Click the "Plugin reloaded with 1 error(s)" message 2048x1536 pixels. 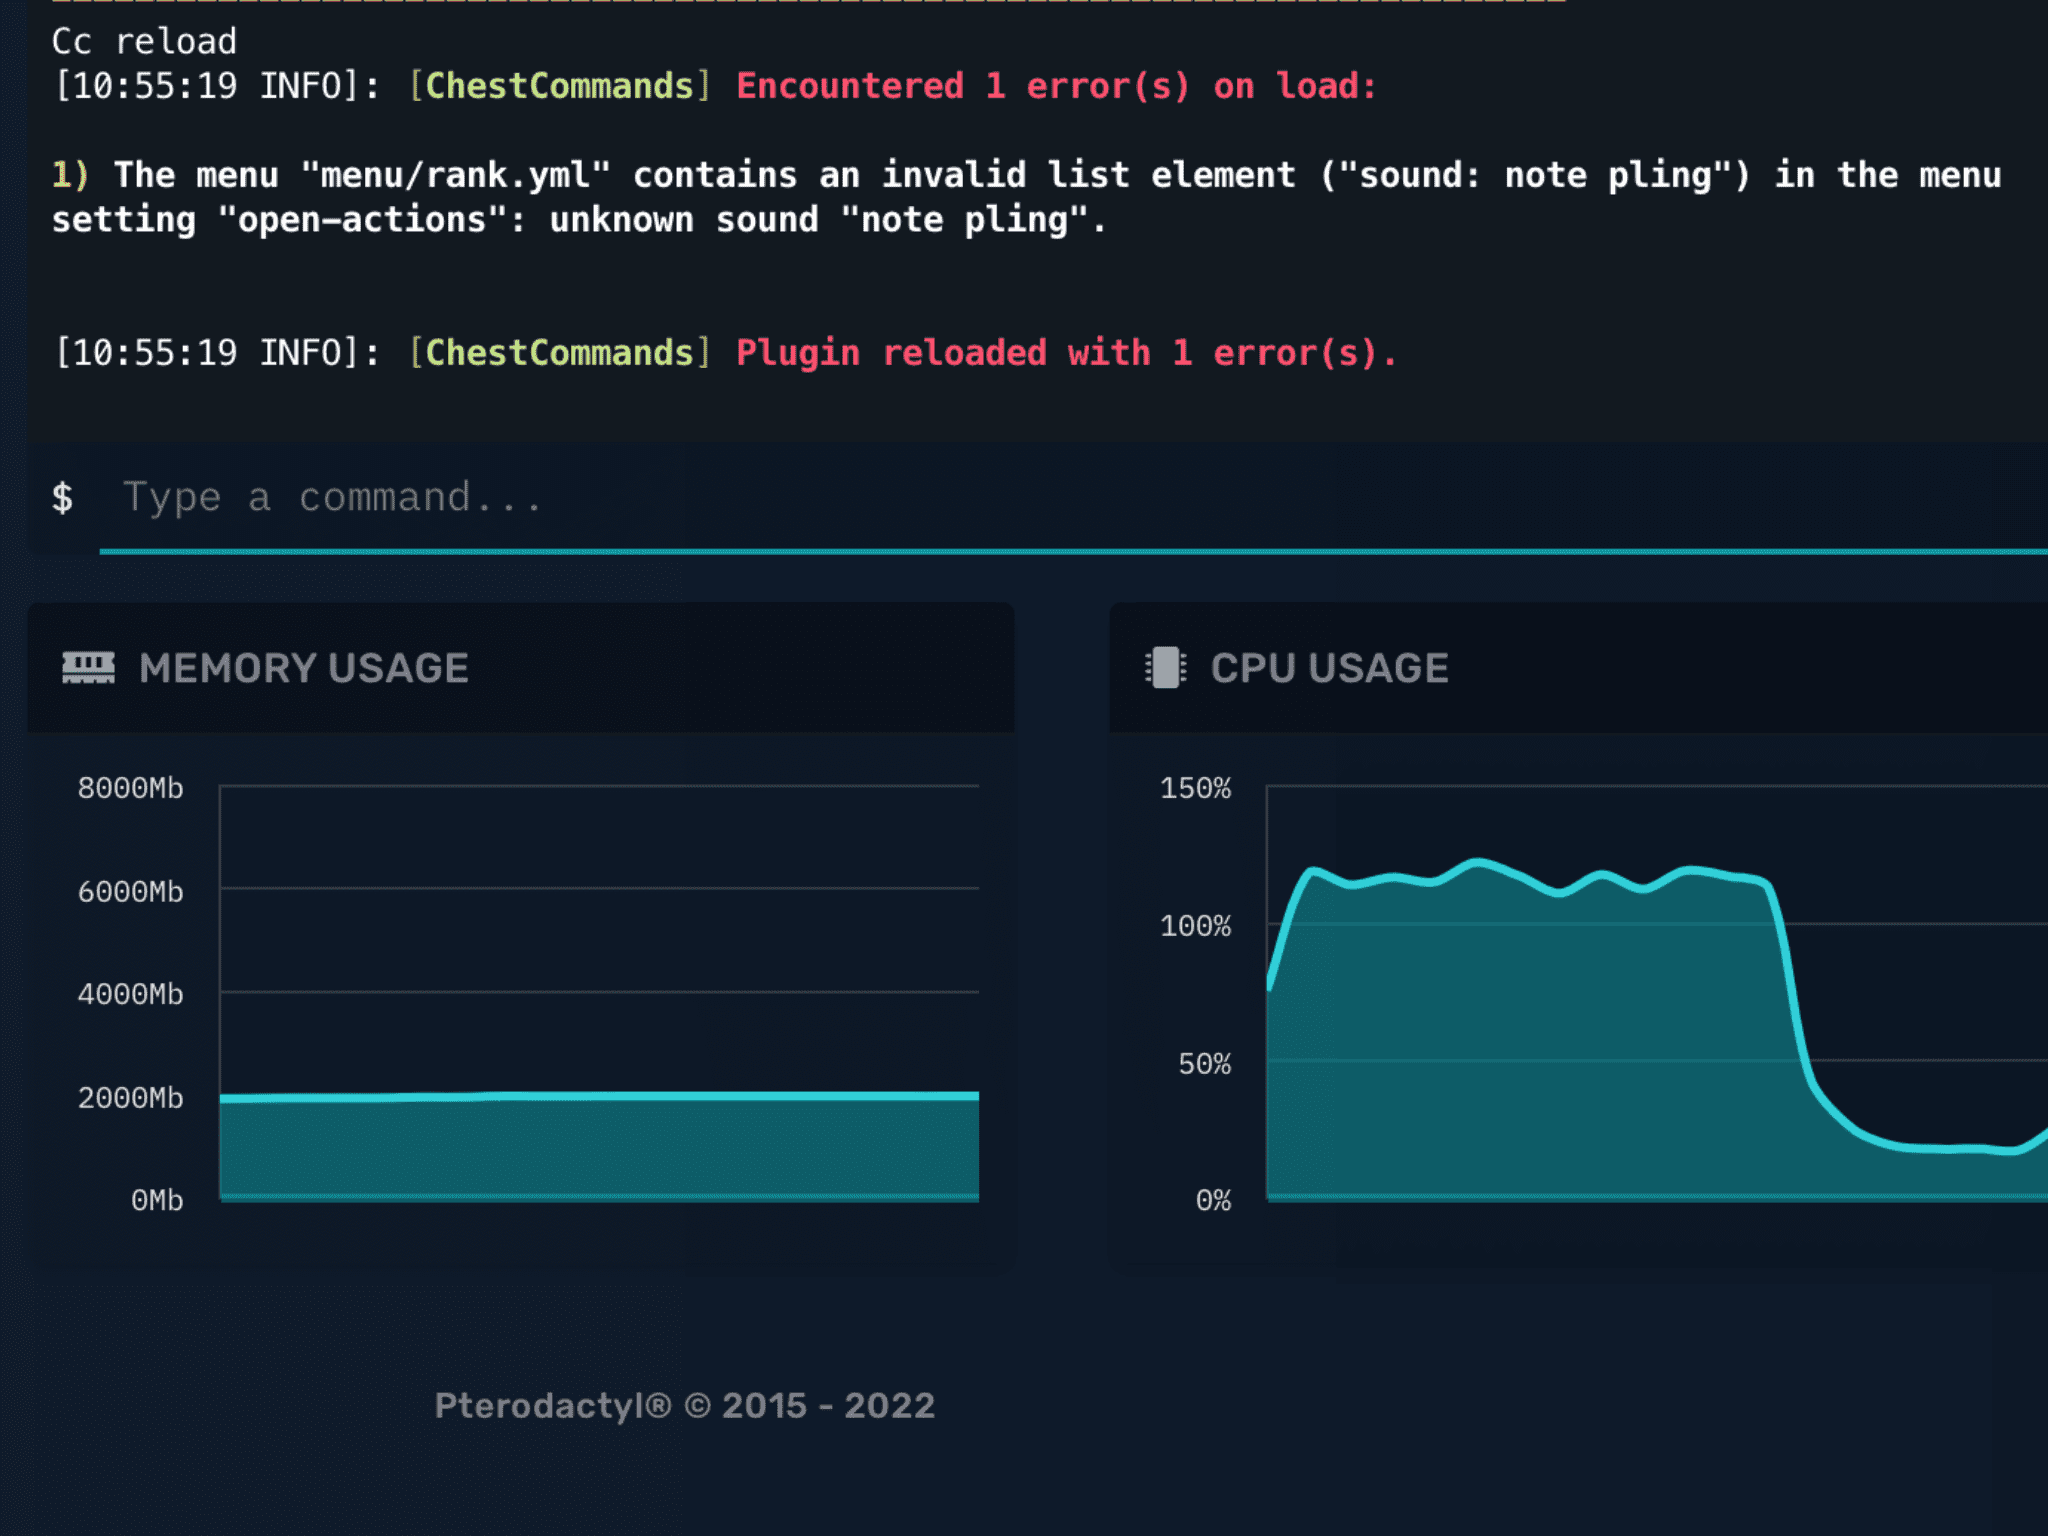click(1066, 353)
